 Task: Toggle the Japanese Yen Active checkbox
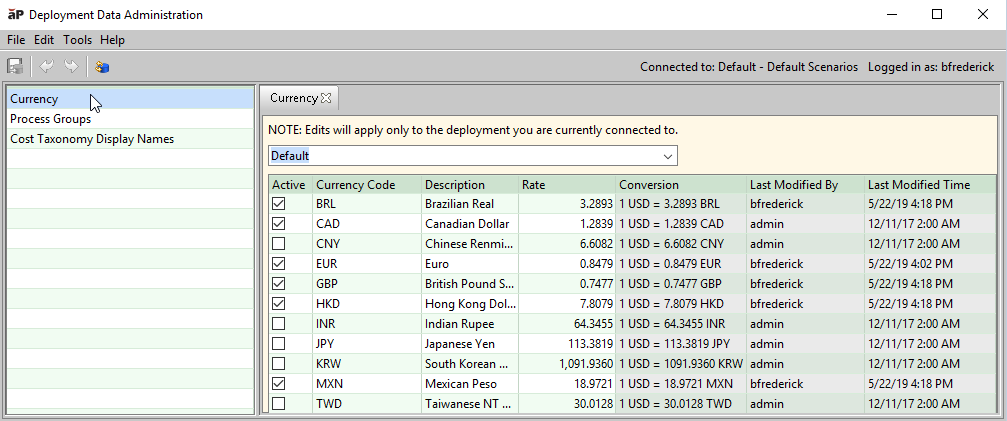pos(279,343)
